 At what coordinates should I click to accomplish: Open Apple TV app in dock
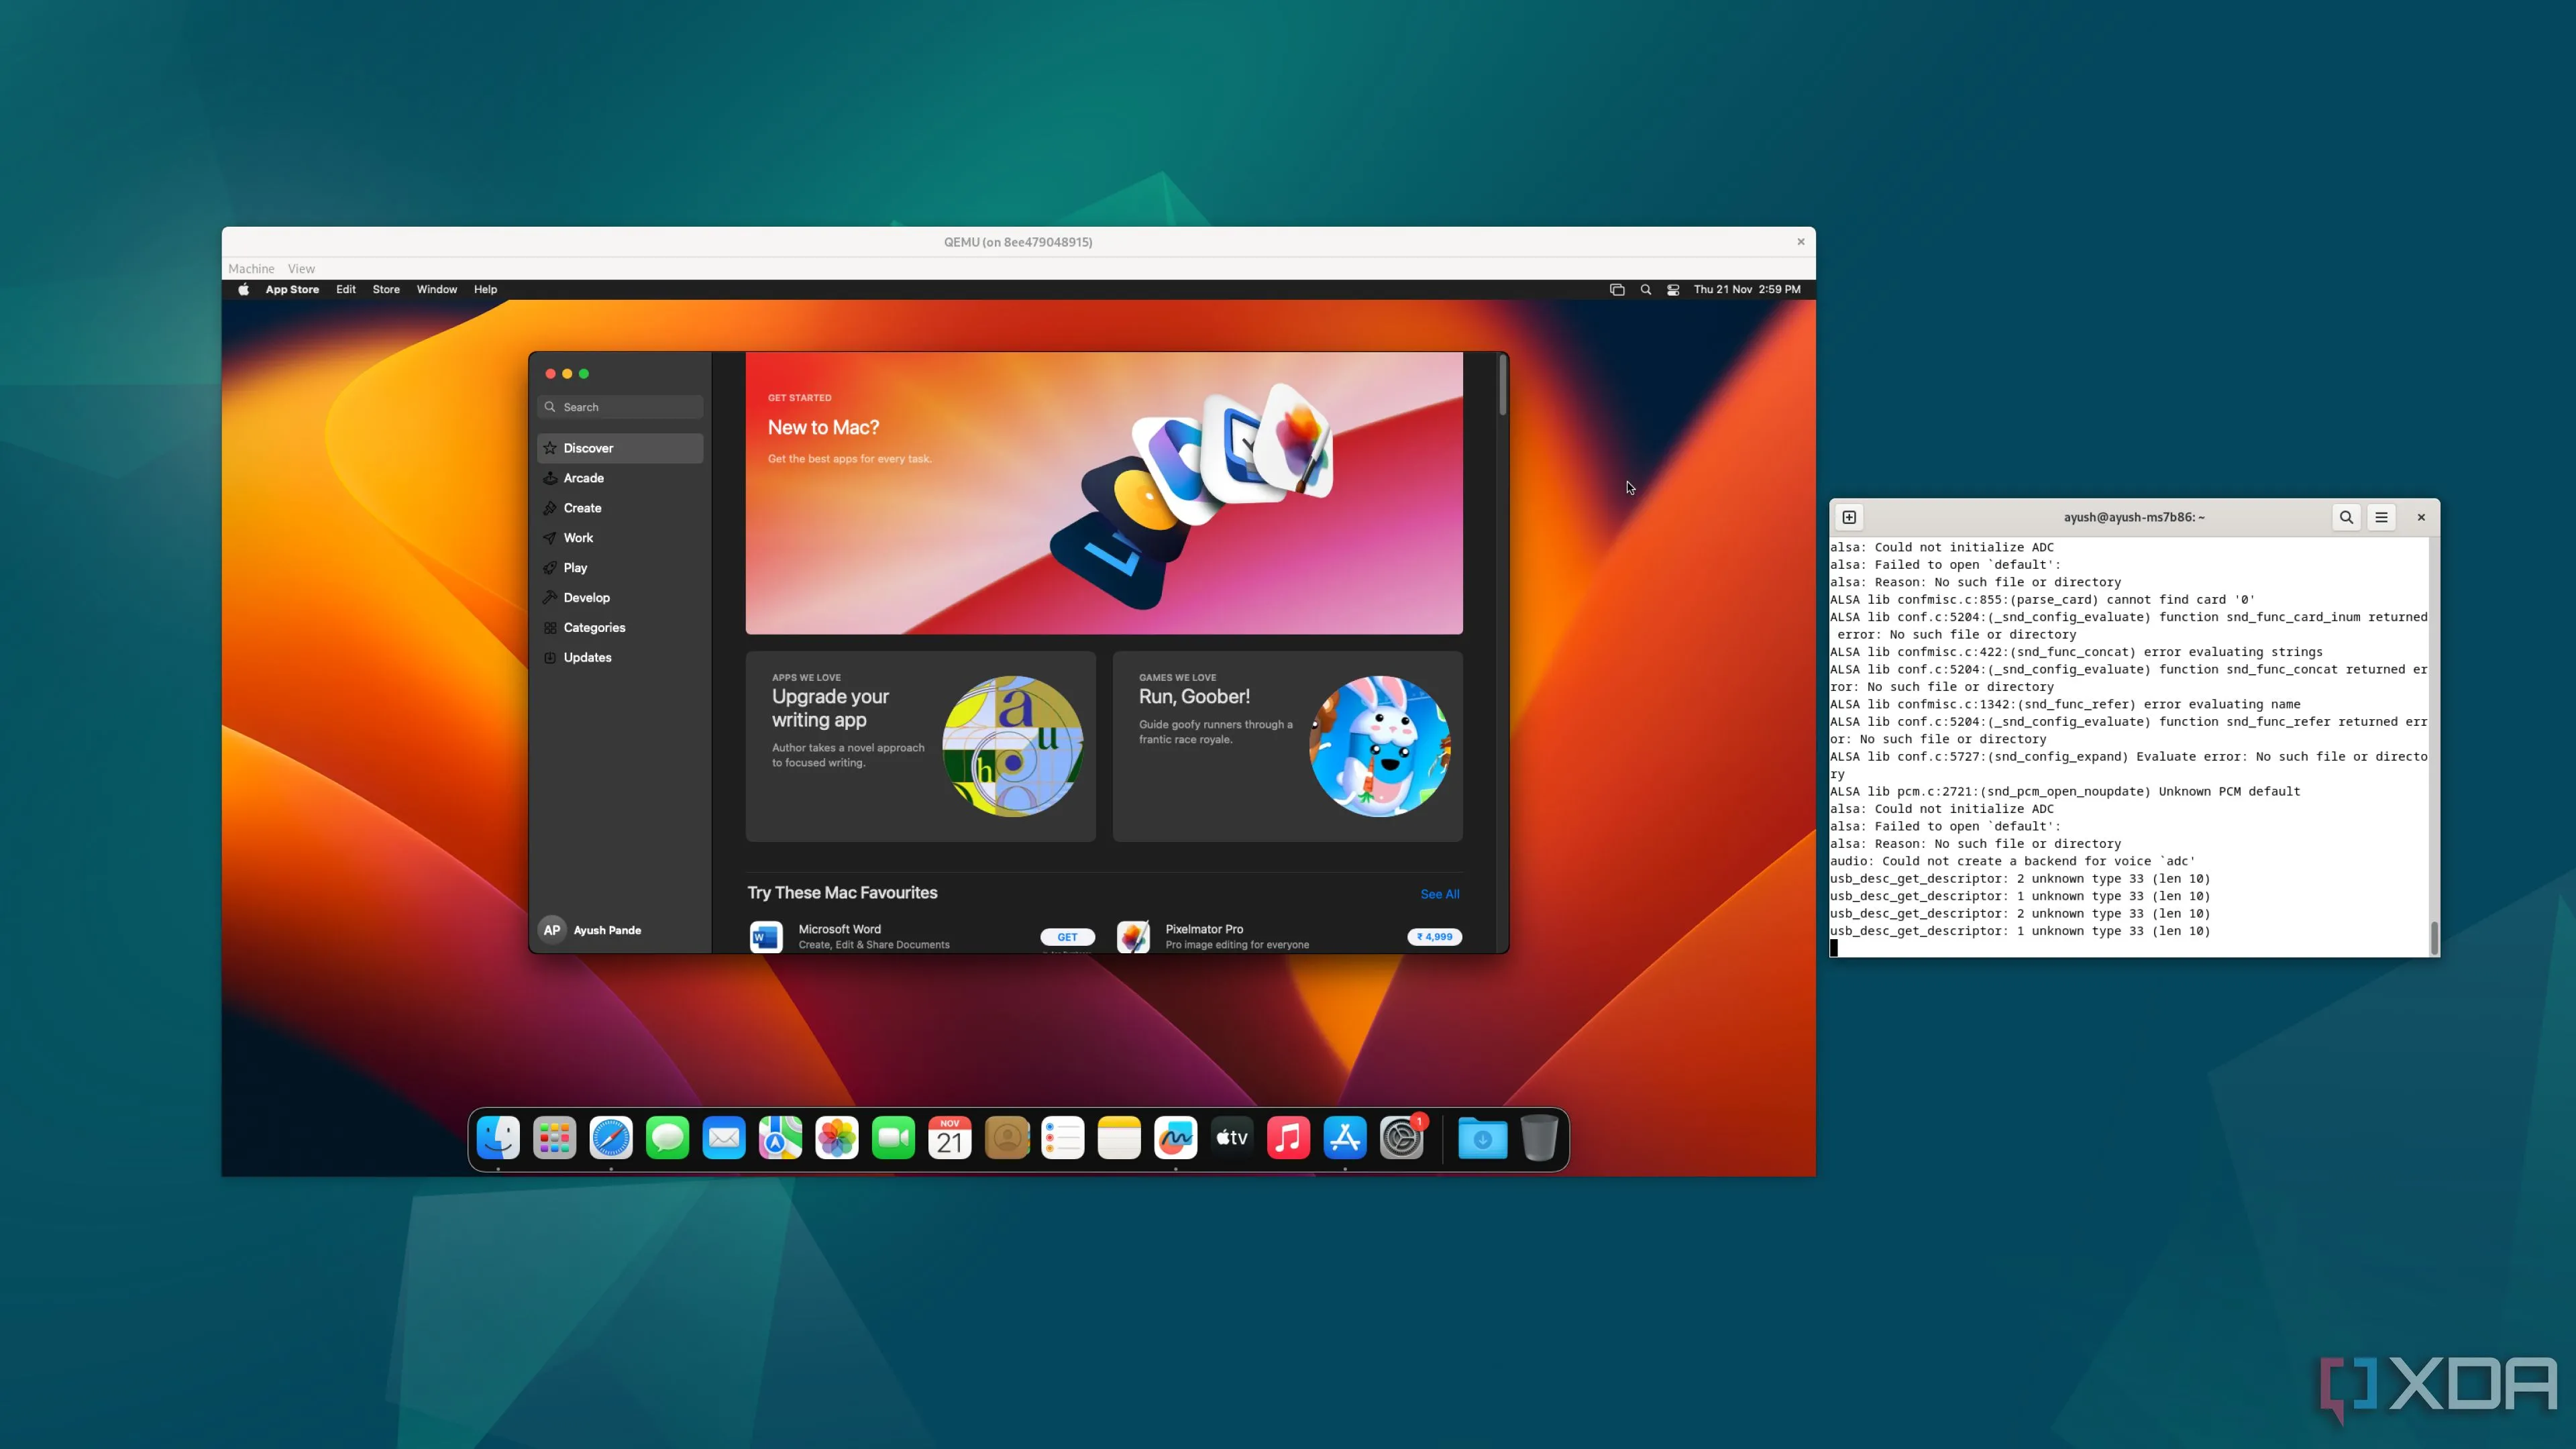tap(1232, 1138)
